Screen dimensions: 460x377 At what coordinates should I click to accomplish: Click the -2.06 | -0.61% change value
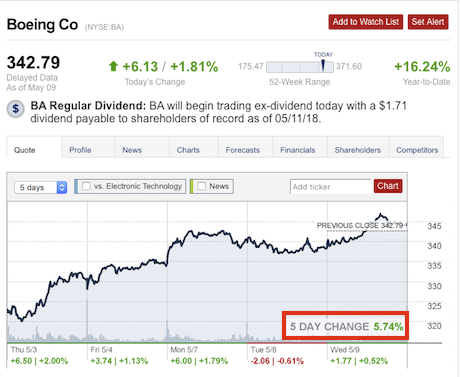click(277, 361)
